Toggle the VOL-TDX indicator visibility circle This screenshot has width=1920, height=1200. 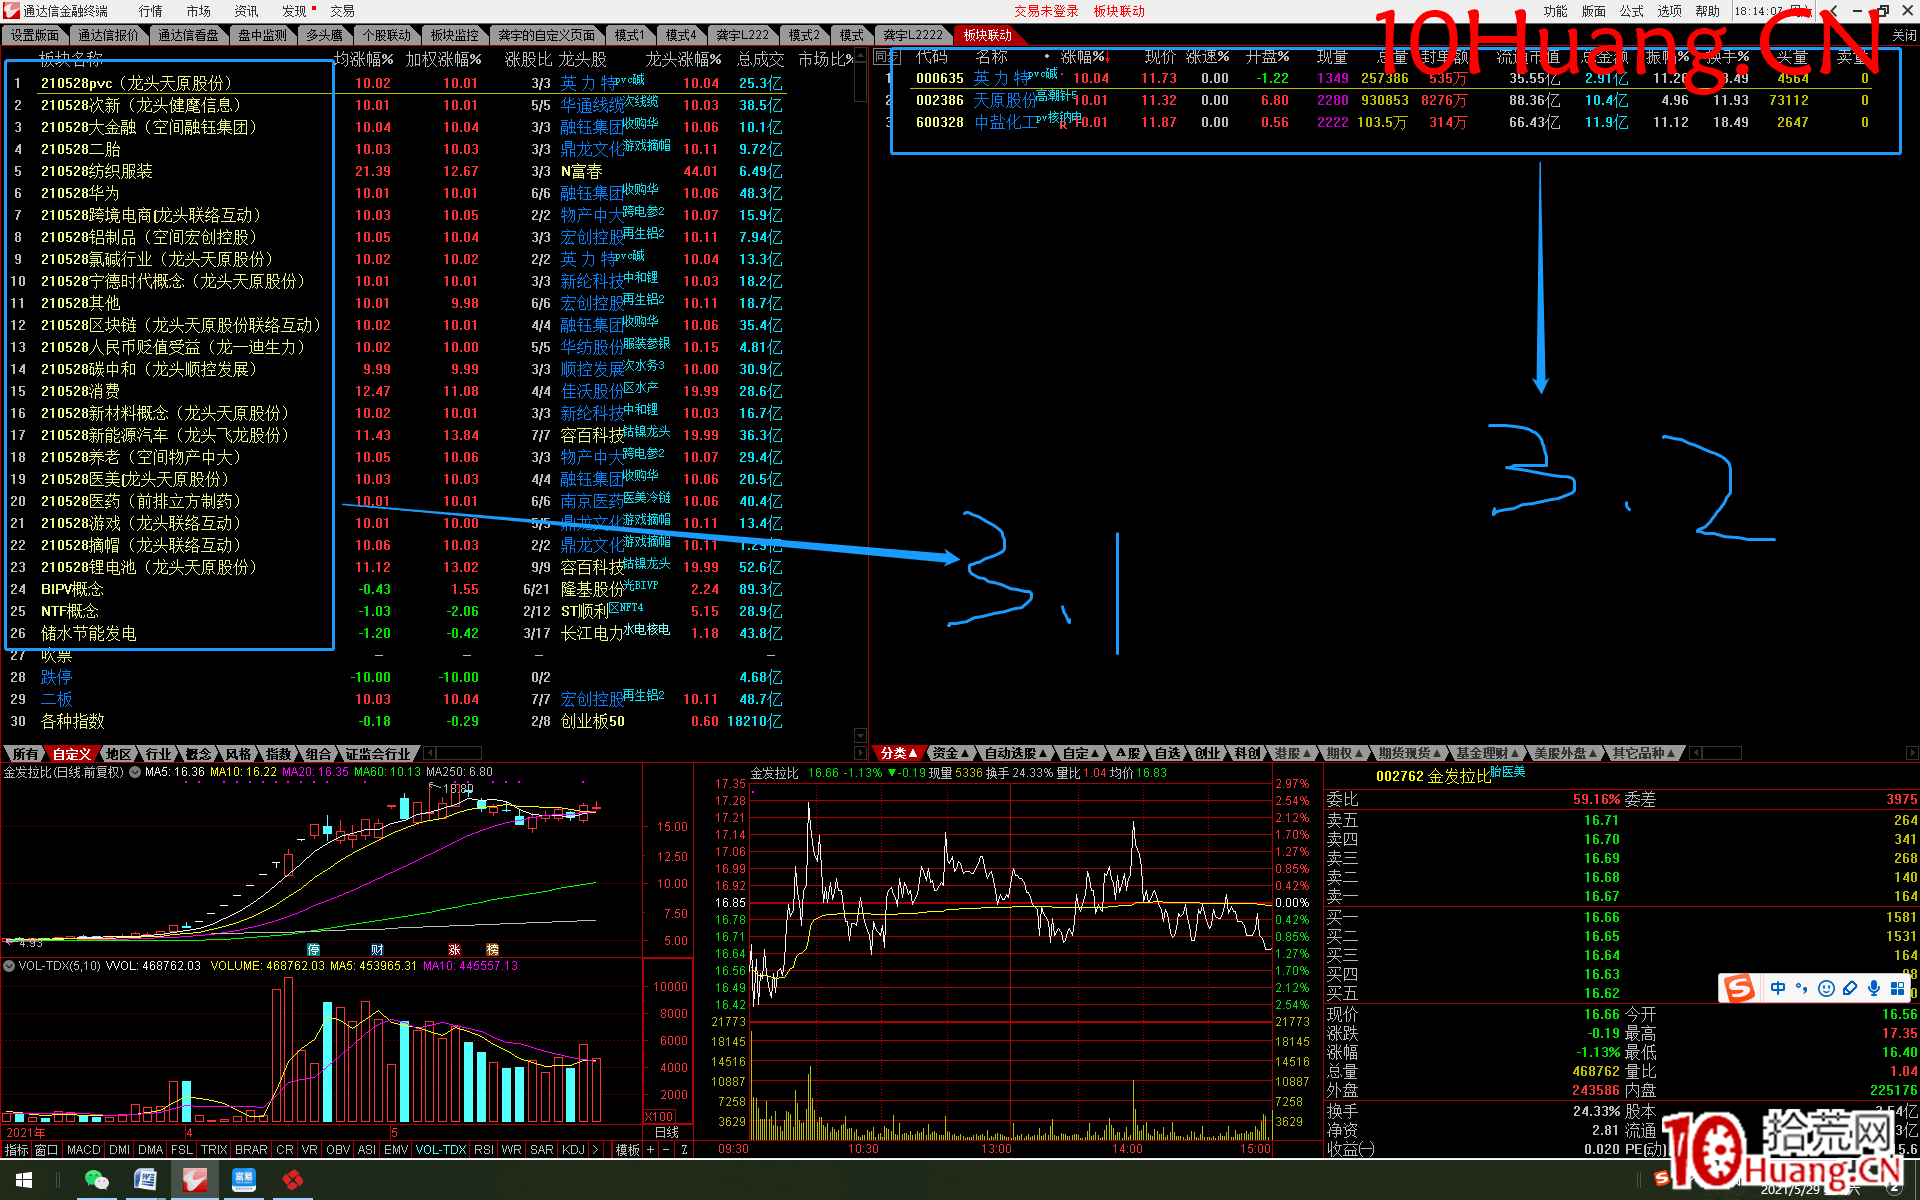coord(9,966)
